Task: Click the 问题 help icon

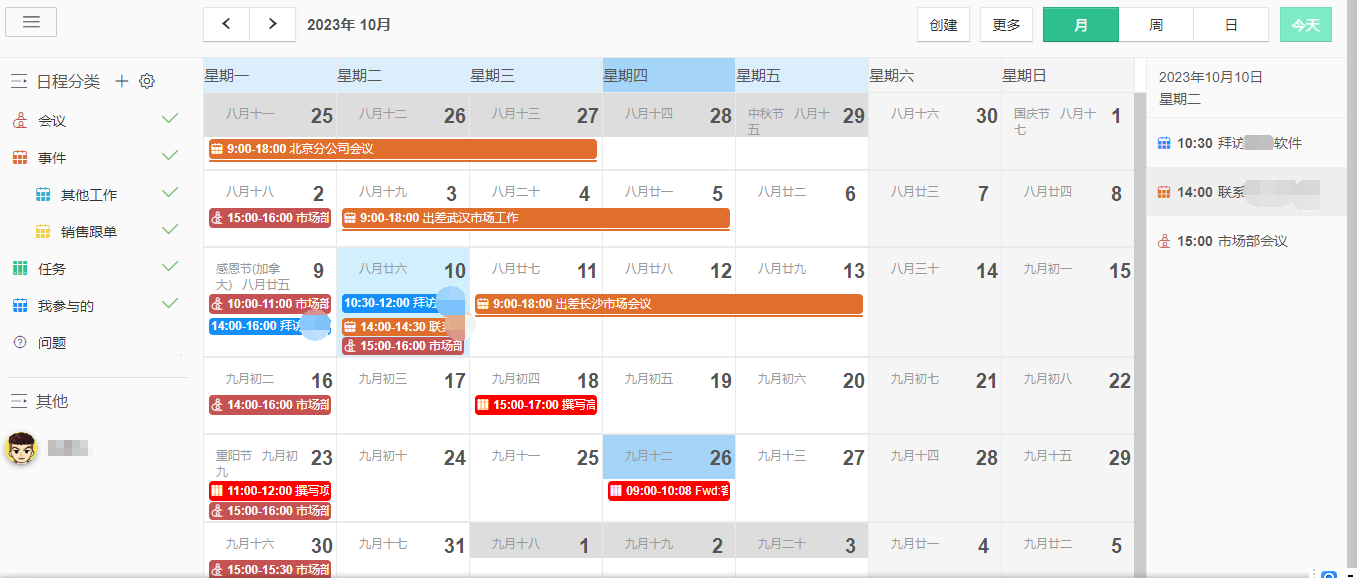Action: pos(19,343)
